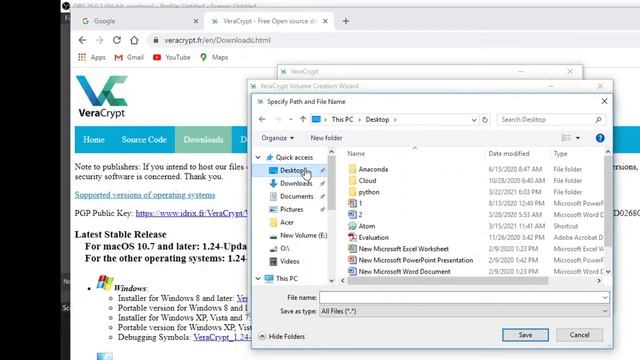Click Desktop in the address breadcrumb
The height and width of the screenshot is (360, 640).
click(x=377, y=120)
